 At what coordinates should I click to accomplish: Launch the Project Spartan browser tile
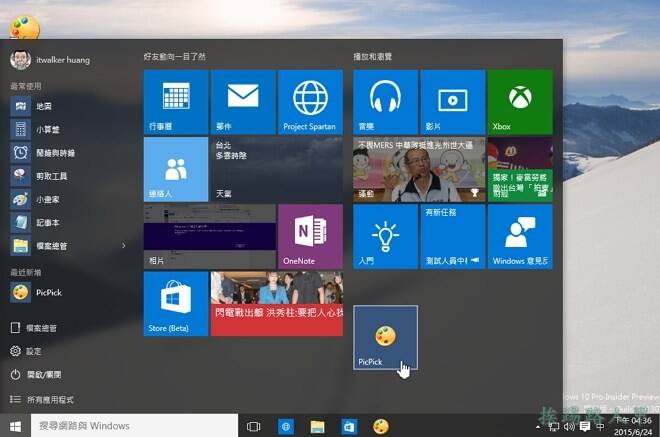point(311,102)
